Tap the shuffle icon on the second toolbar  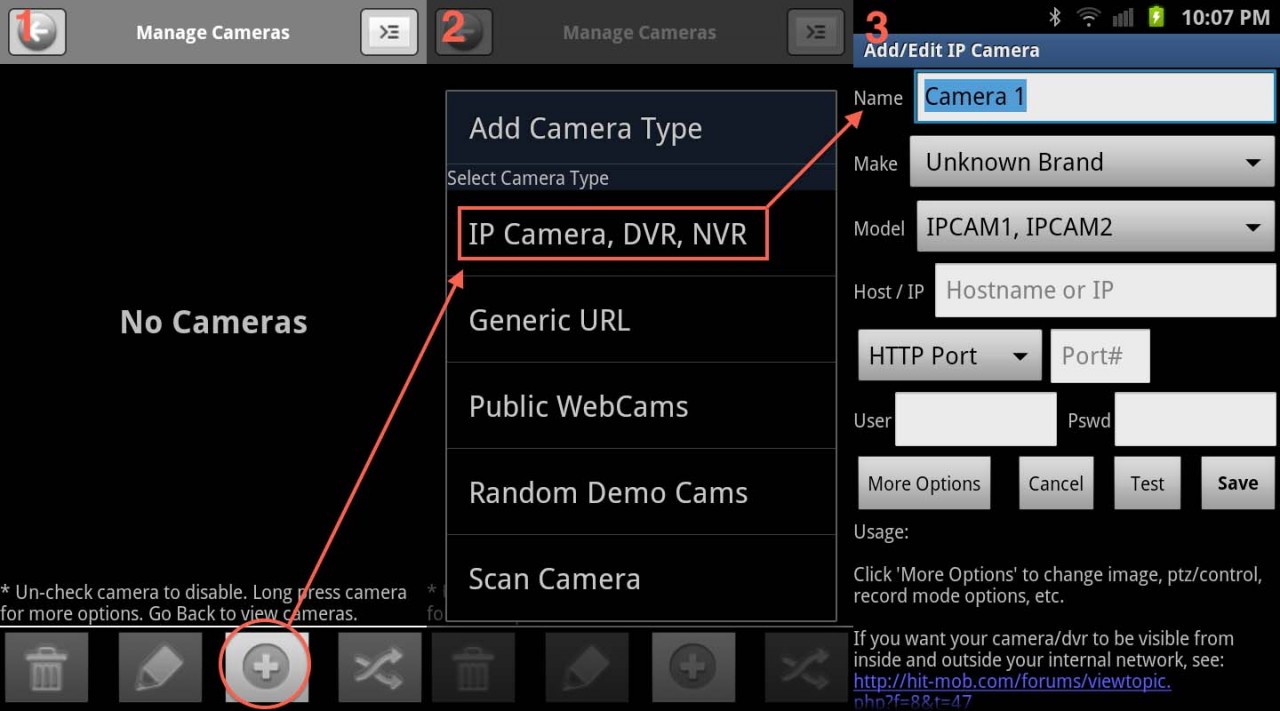pos(805,666)
